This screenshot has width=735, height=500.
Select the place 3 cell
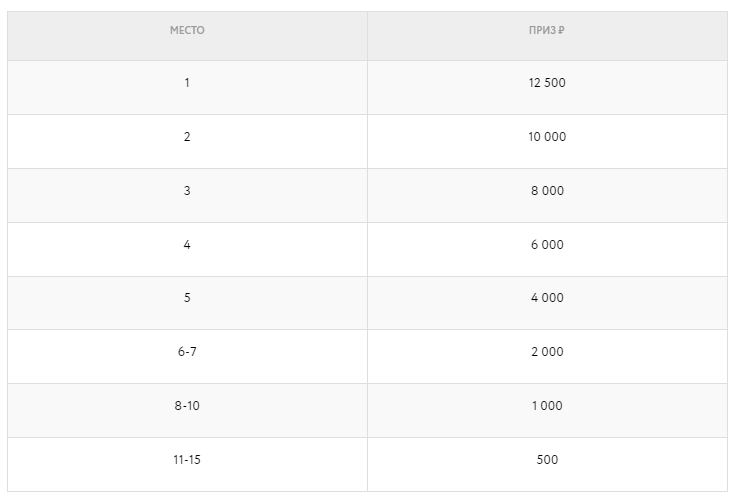point(187,191)
